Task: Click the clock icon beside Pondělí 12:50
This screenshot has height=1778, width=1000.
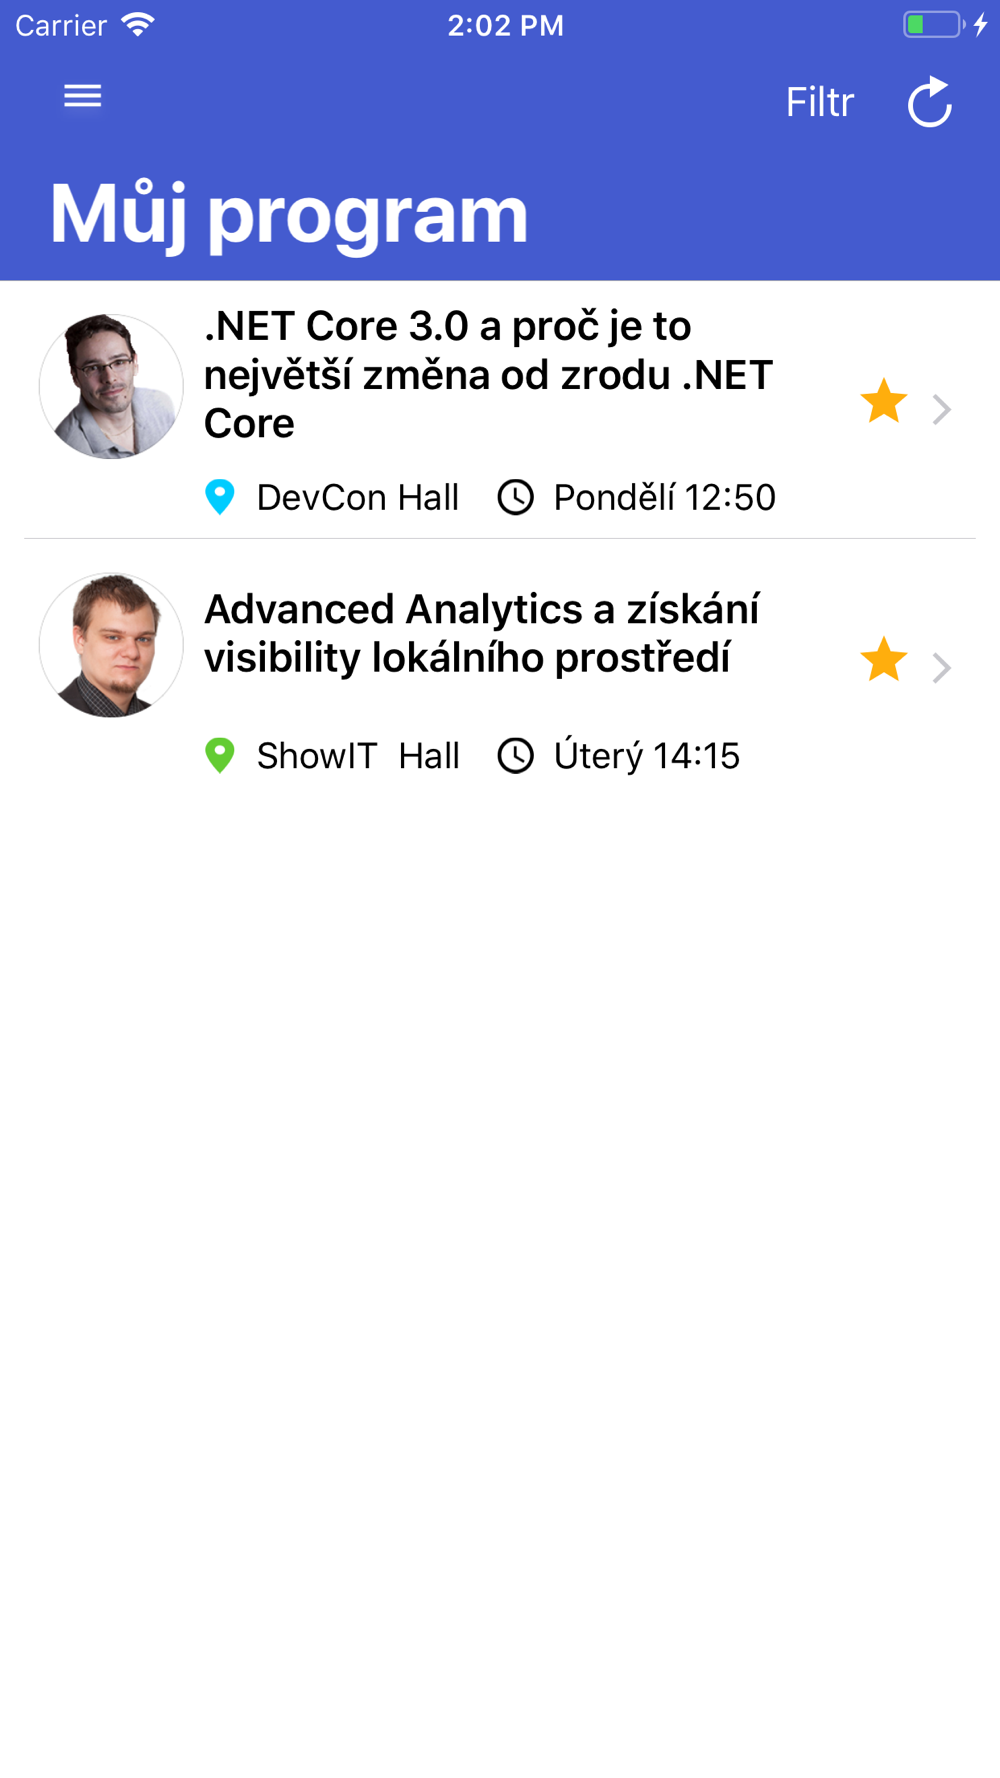Action: tap(516, 497)
